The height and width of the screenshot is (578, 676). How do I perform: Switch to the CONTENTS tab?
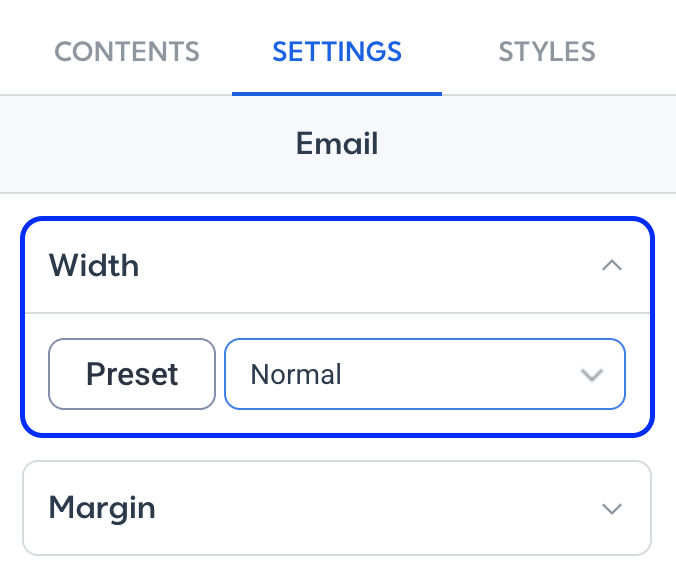(x=127, y=52)
